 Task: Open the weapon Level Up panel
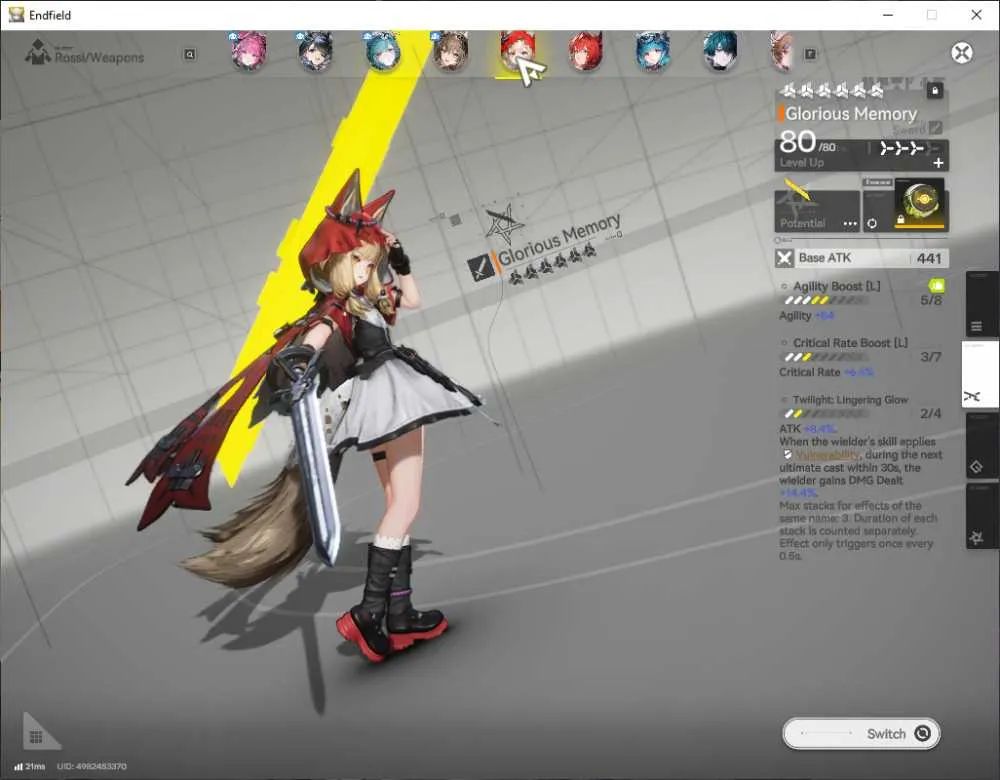pos(861,155)
